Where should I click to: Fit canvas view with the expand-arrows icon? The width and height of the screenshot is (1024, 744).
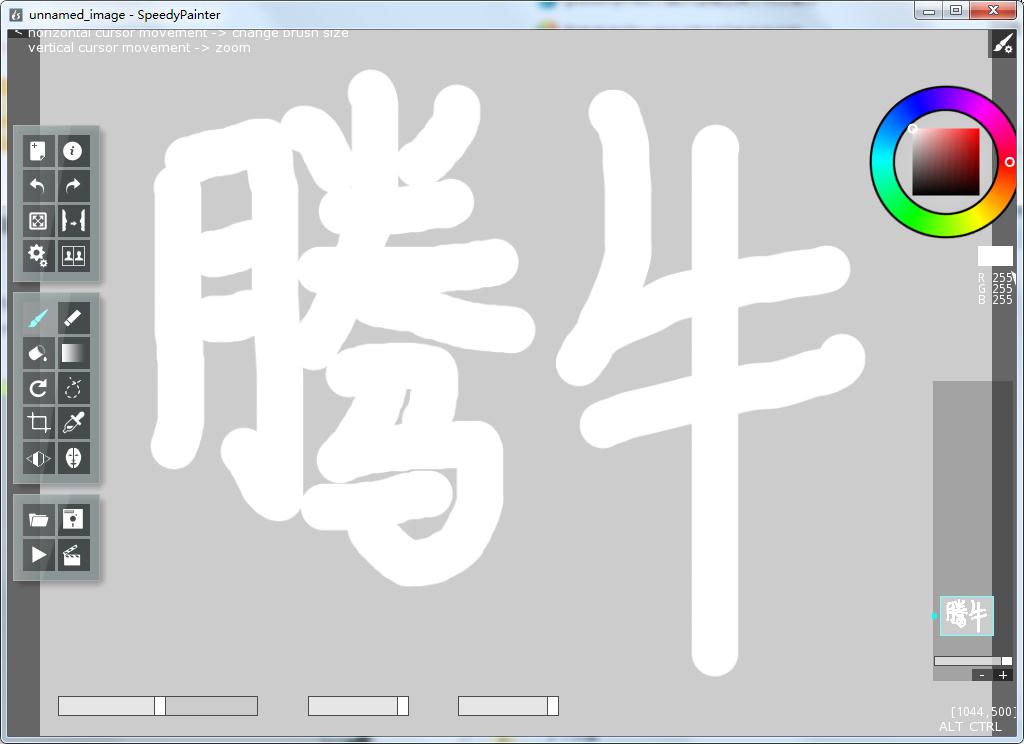point(38,221)
